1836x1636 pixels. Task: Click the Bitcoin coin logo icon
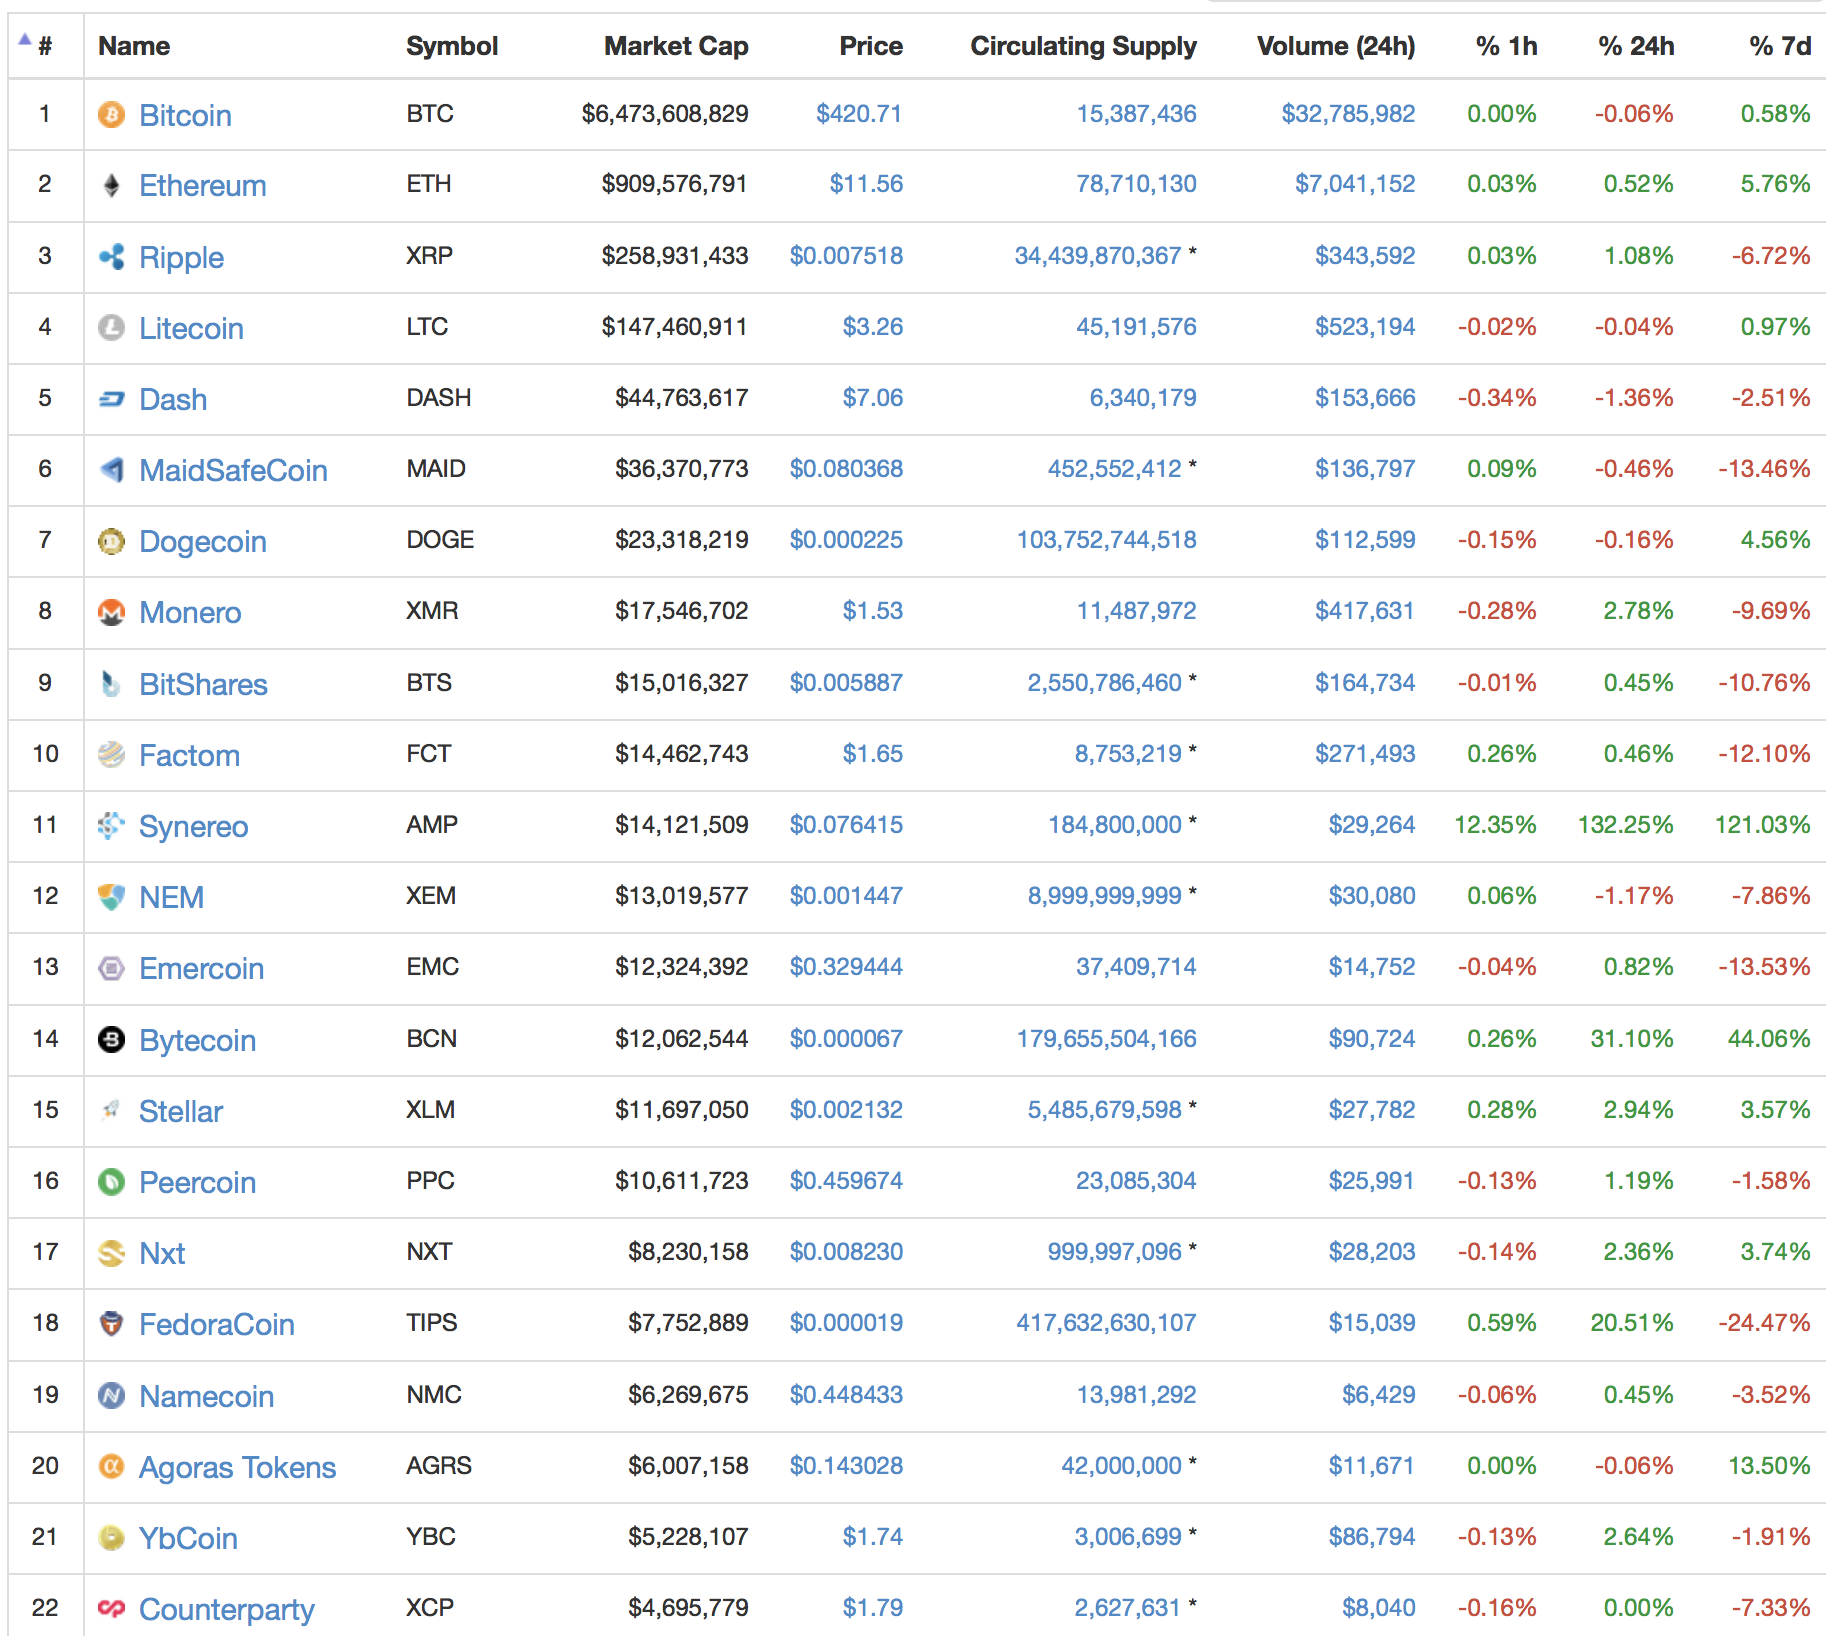tap(111, 115)
